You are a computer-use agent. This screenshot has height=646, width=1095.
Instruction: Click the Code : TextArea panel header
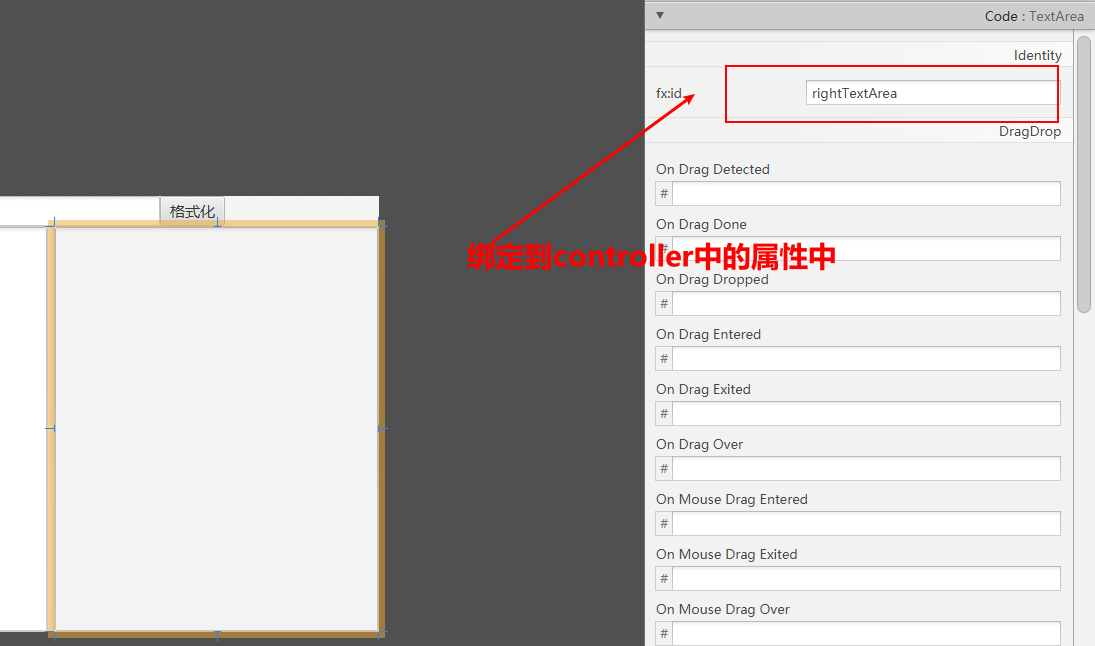click(869, 15)
